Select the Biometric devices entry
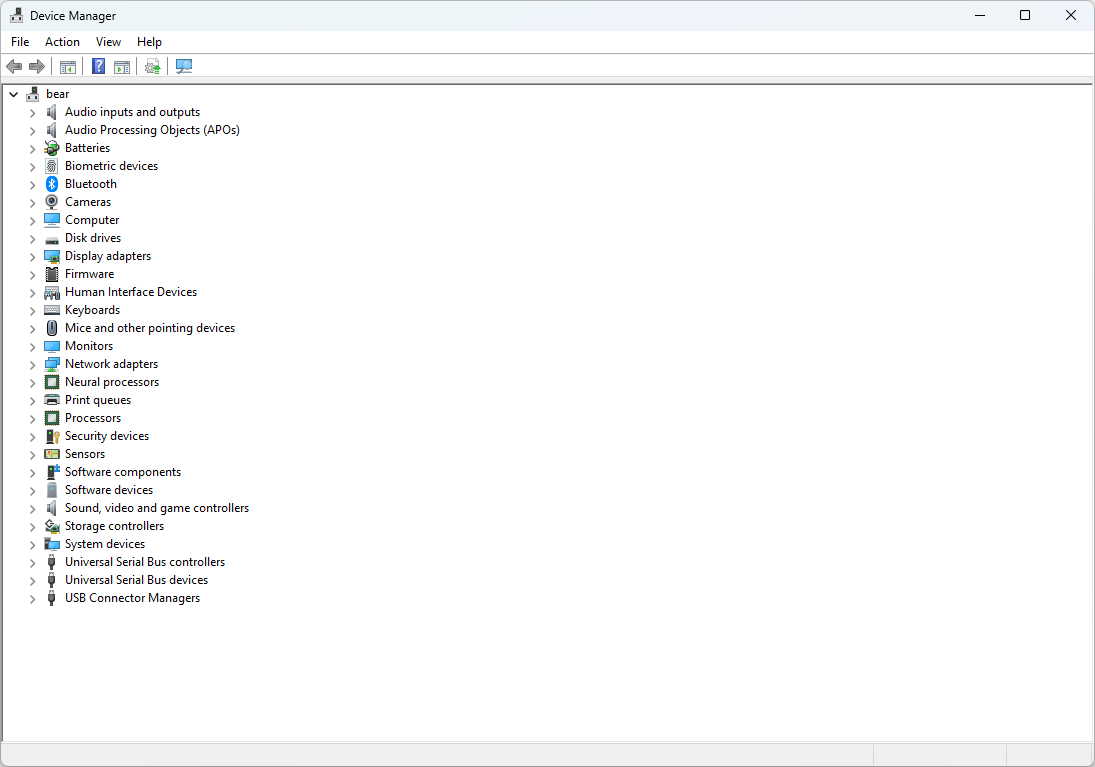1095x767 pixels. pos(111,165)
